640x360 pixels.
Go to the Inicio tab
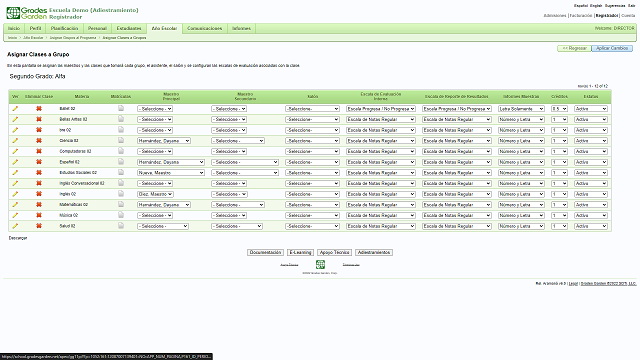tap(14, 29)
